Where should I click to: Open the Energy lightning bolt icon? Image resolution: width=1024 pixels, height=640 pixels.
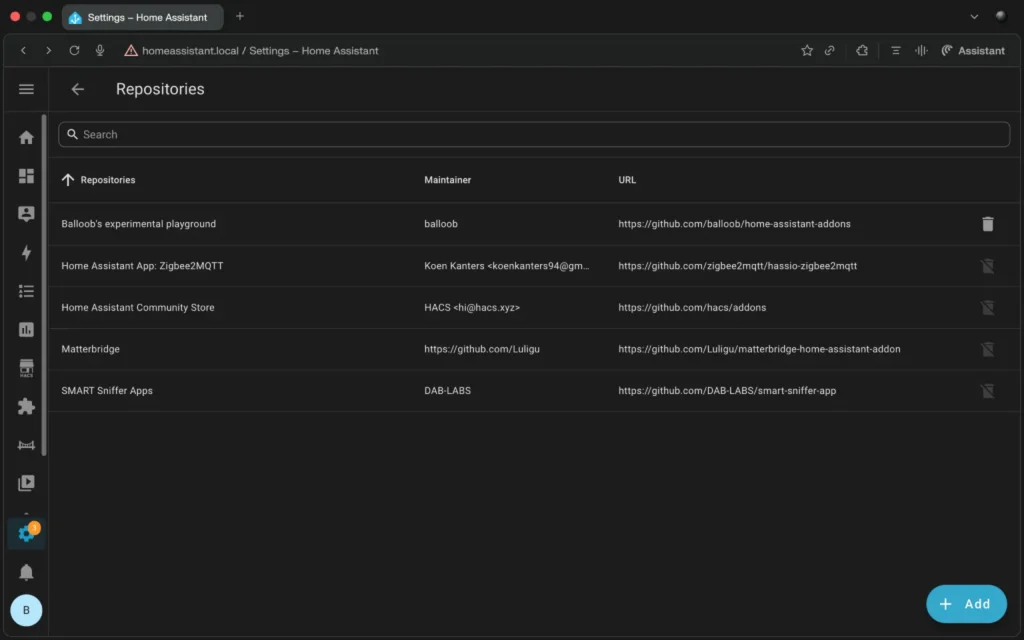(x=26, y=253)
